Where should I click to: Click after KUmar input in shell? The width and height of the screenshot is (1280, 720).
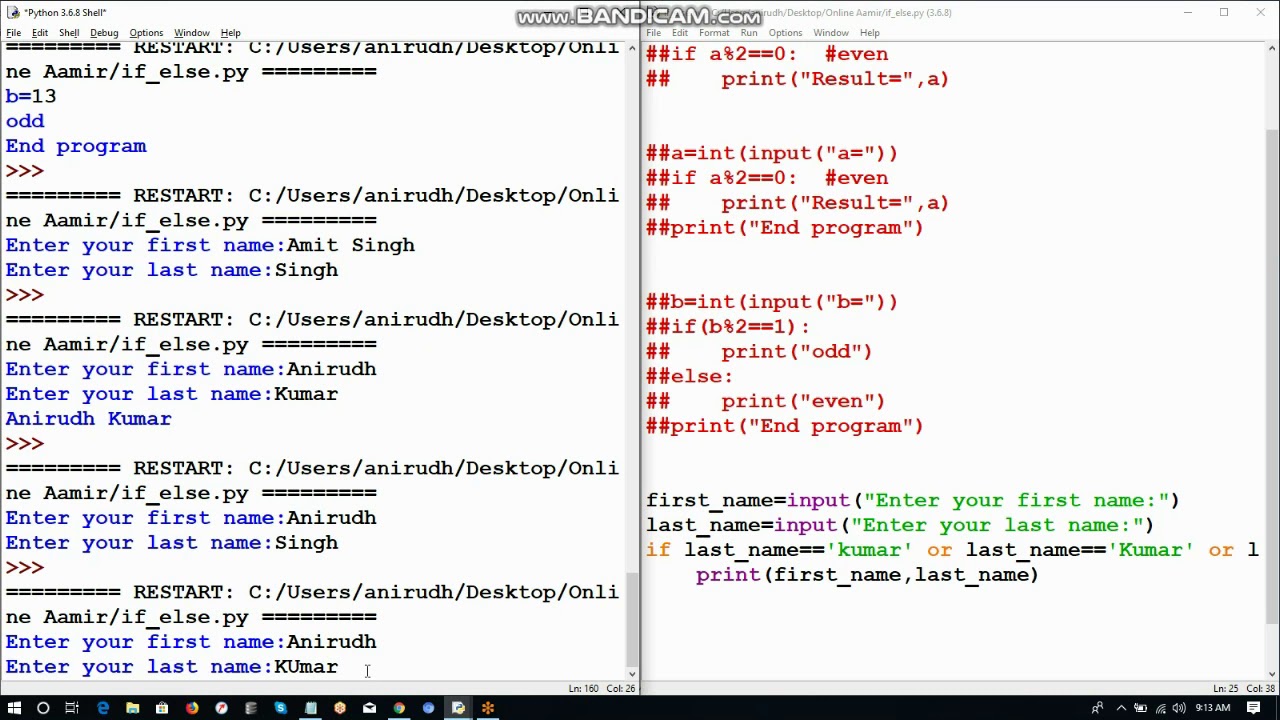tap(339, 667)
